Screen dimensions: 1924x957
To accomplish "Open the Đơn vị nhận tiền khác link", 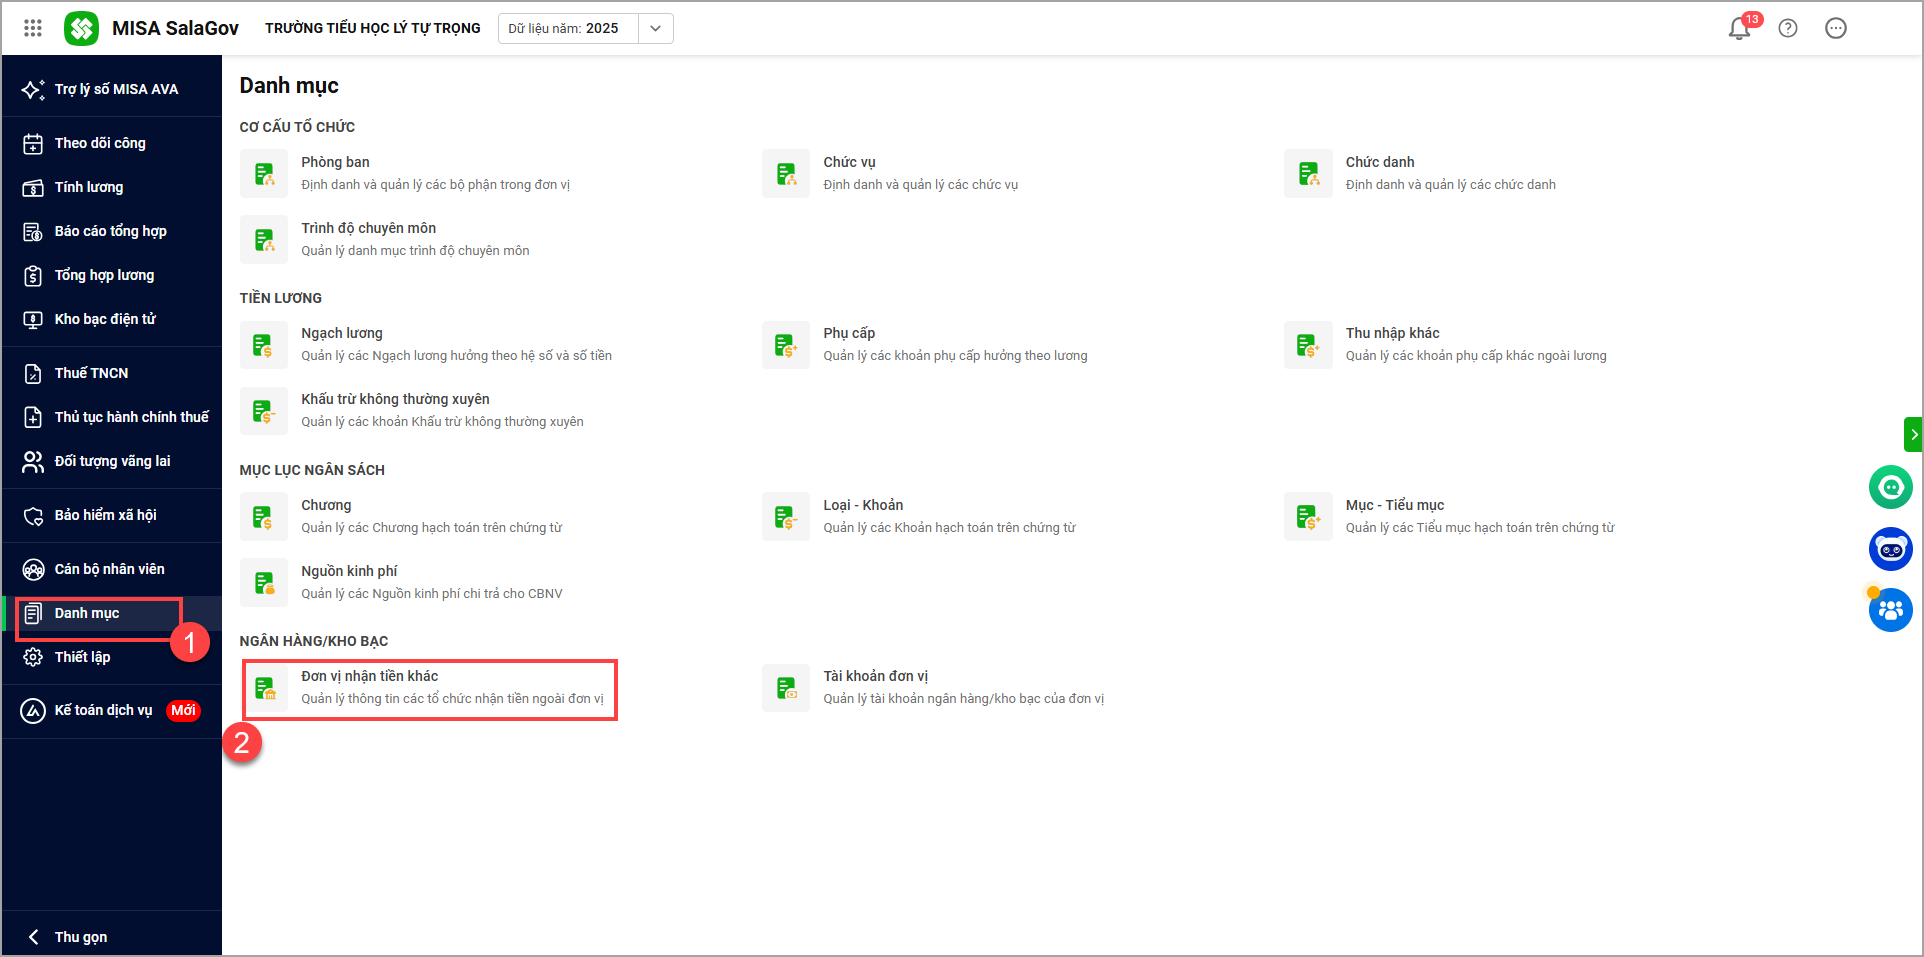I will coord(370,677).
